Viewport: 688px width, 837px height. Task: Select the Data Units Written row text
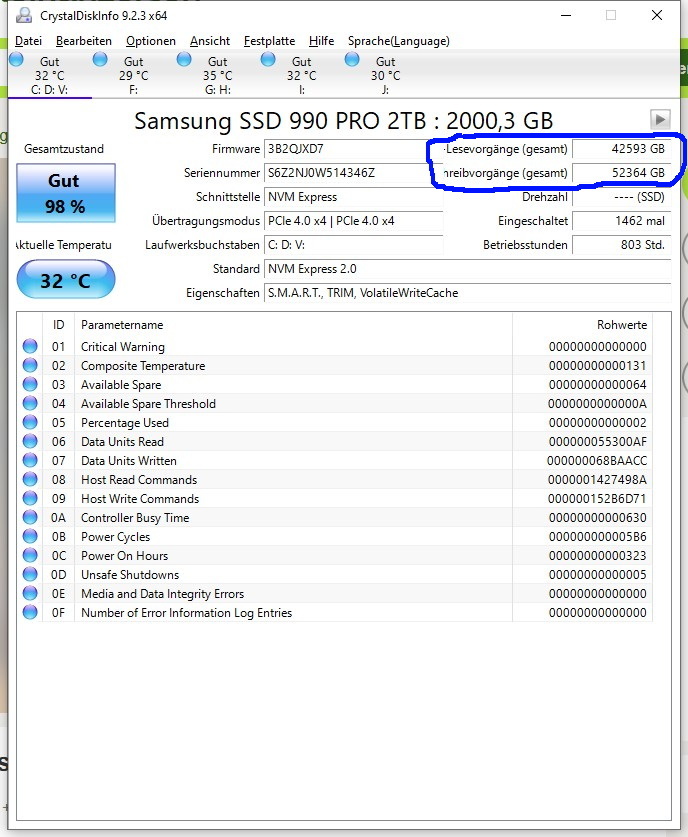pos(129,461)
